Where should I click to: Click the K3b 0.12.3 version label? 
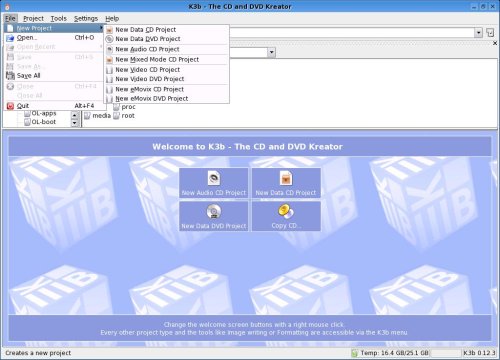pos(479,353)
